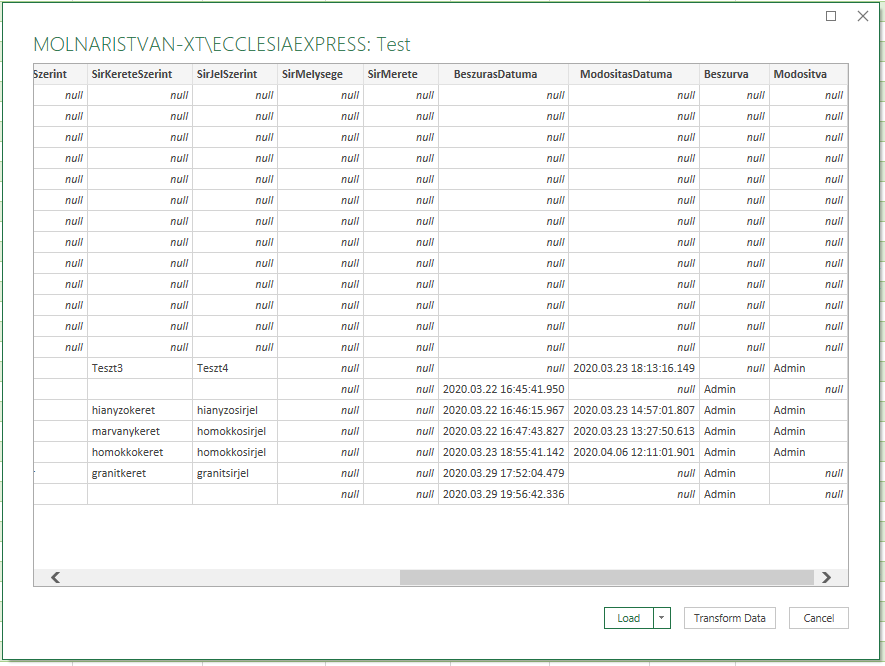Click the scroll-left arrow of the horizontal scrollbar

(x=55, y=577)
